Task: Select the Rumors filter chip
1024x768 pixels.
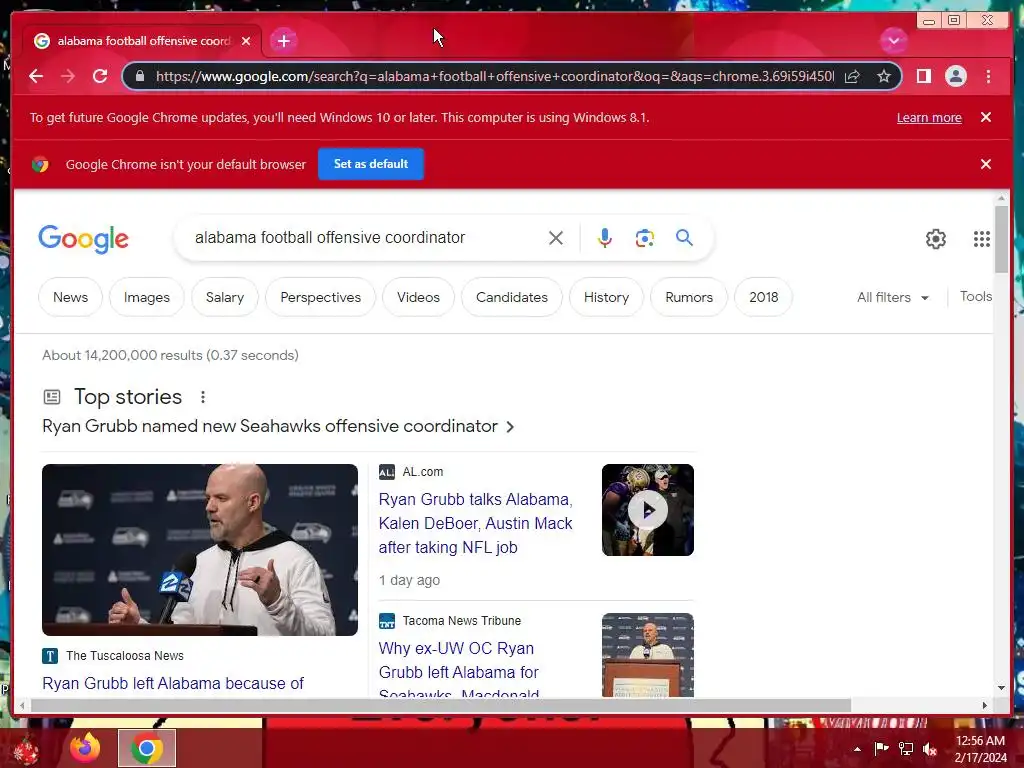Action: pos(688,297)
